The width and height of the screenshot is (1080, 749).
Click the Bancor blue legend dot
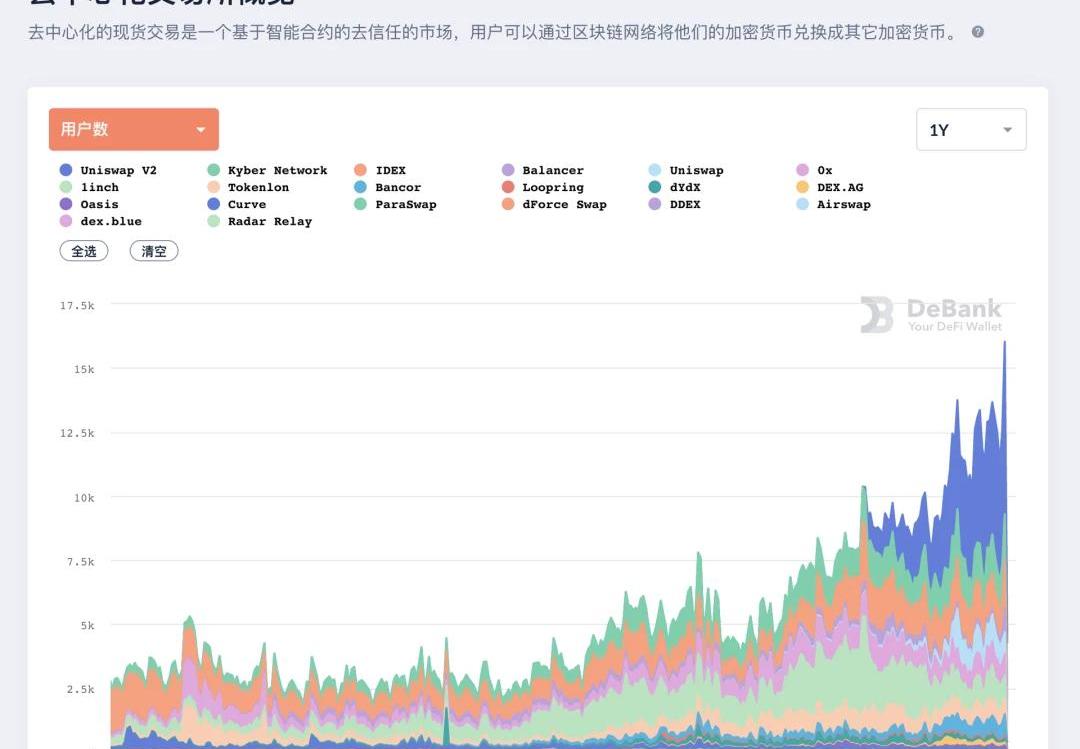tap(361, 187)
